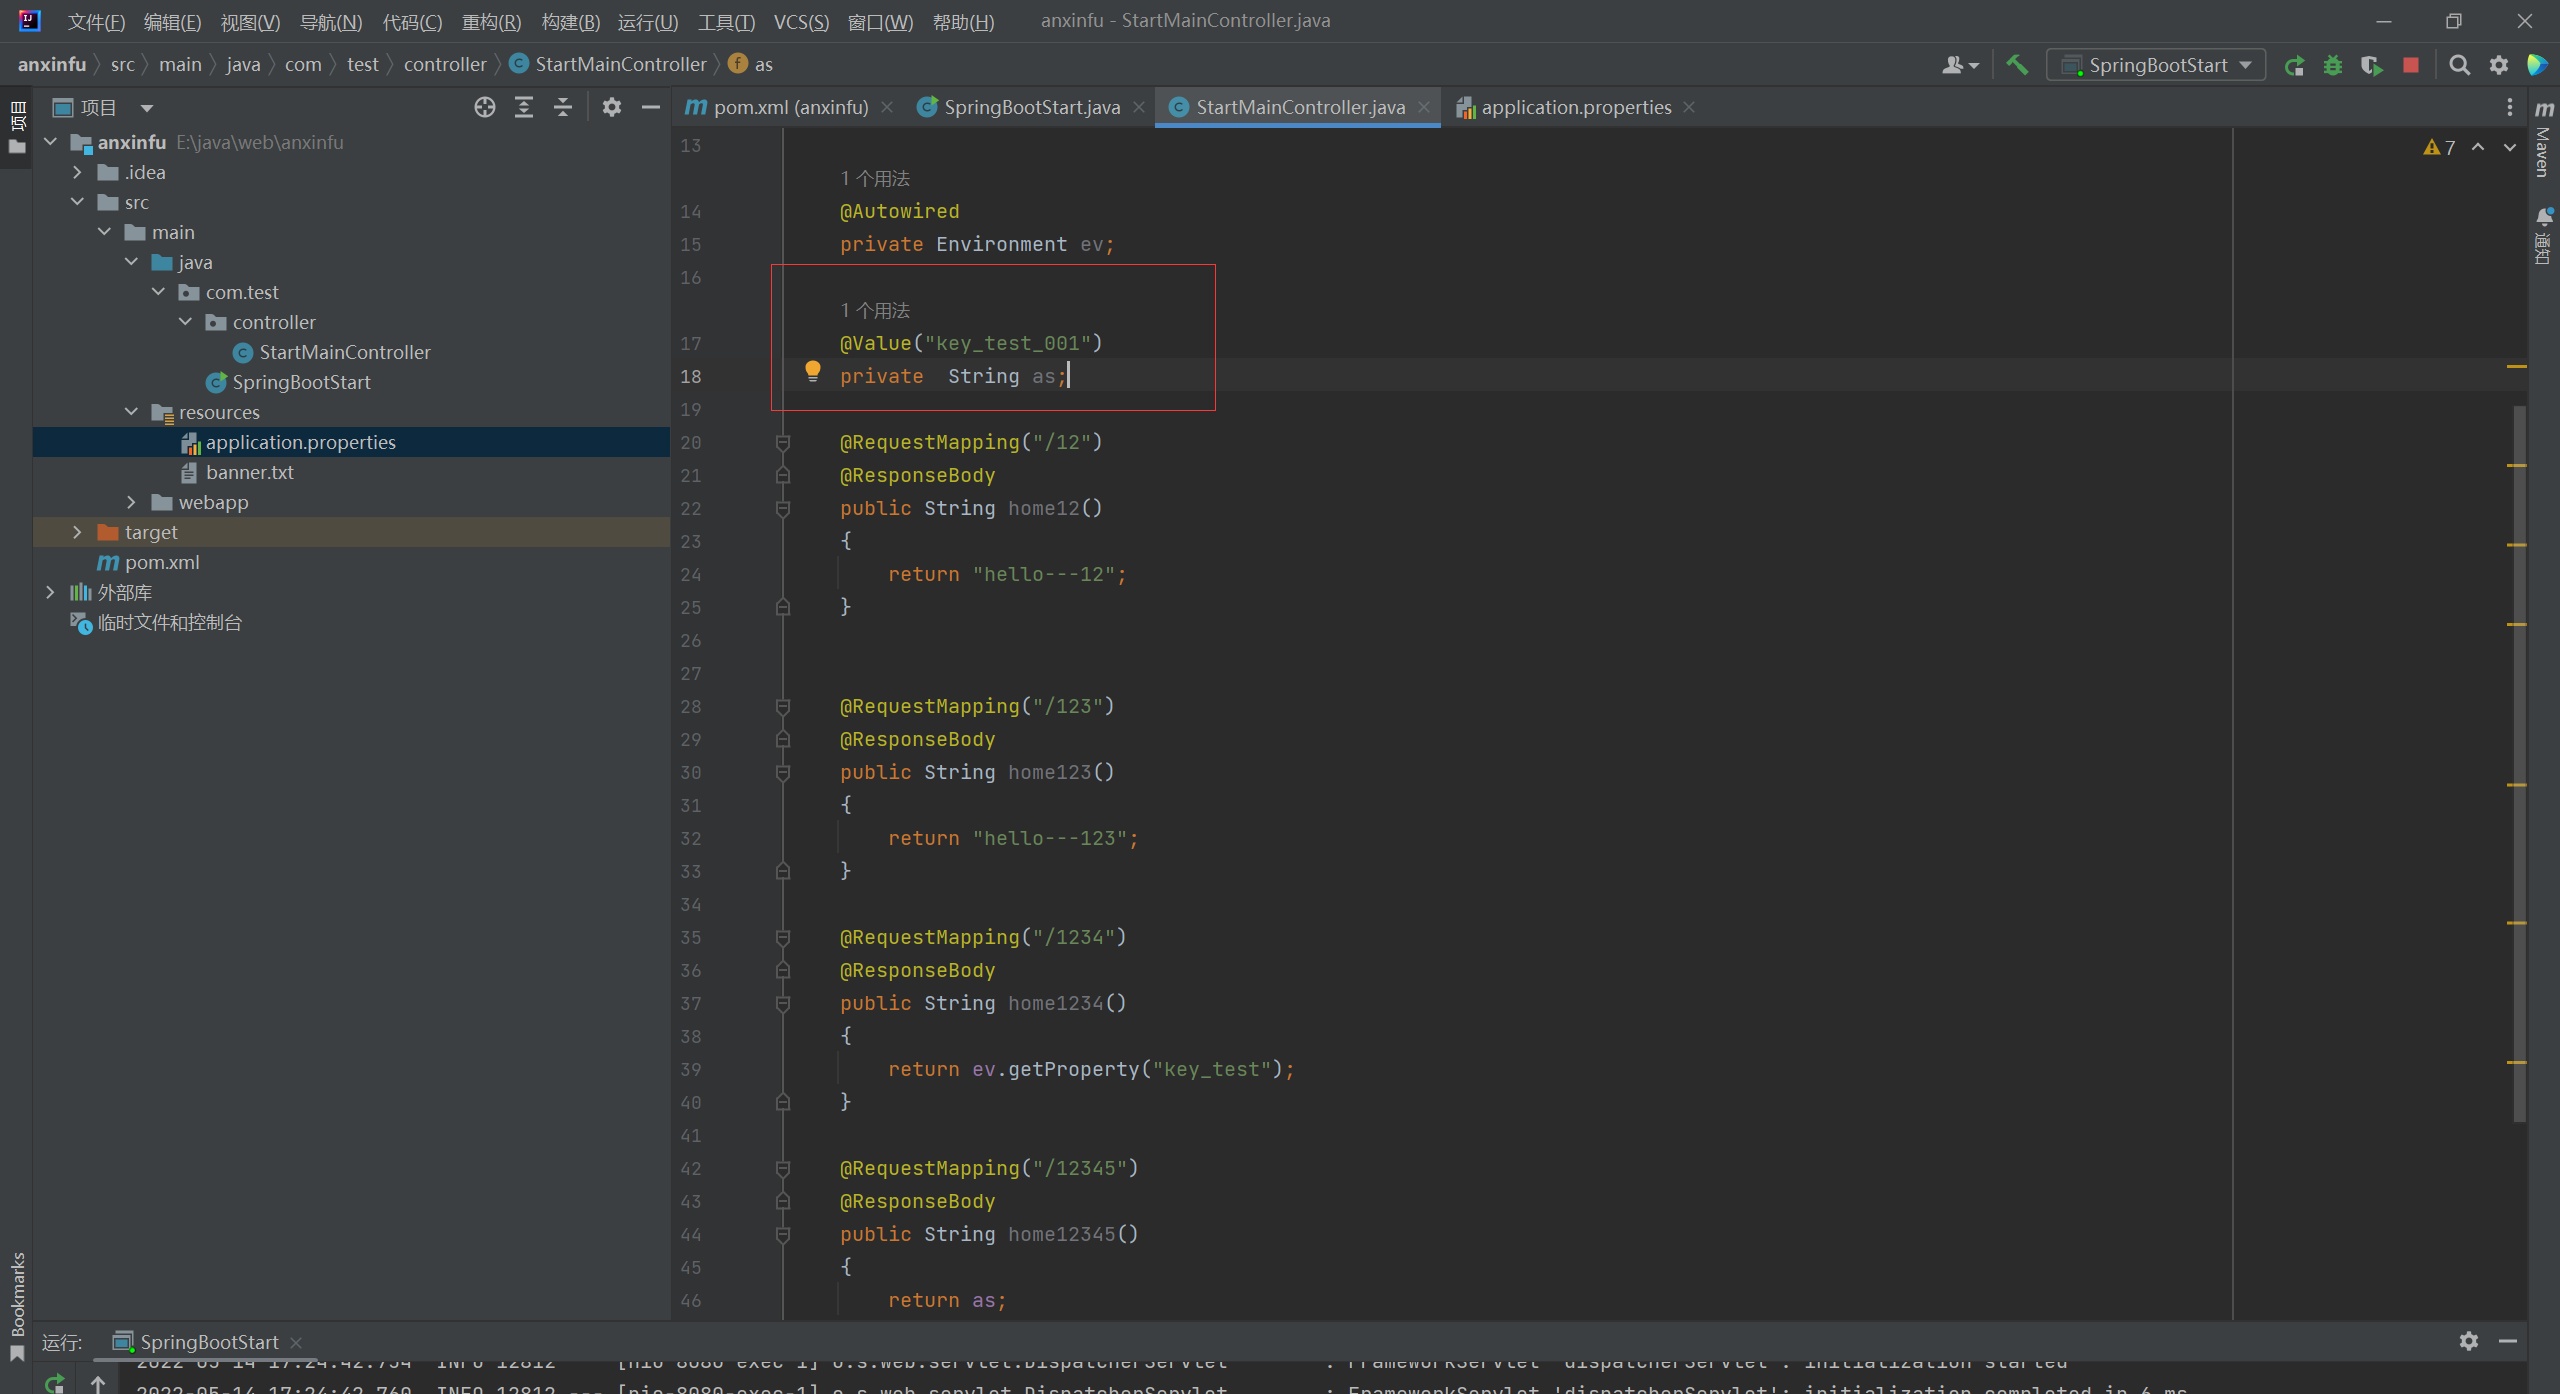Switch to the application.properties editor tab
This screenshot has width=2560, height=1394.
tap(1575, 107)
